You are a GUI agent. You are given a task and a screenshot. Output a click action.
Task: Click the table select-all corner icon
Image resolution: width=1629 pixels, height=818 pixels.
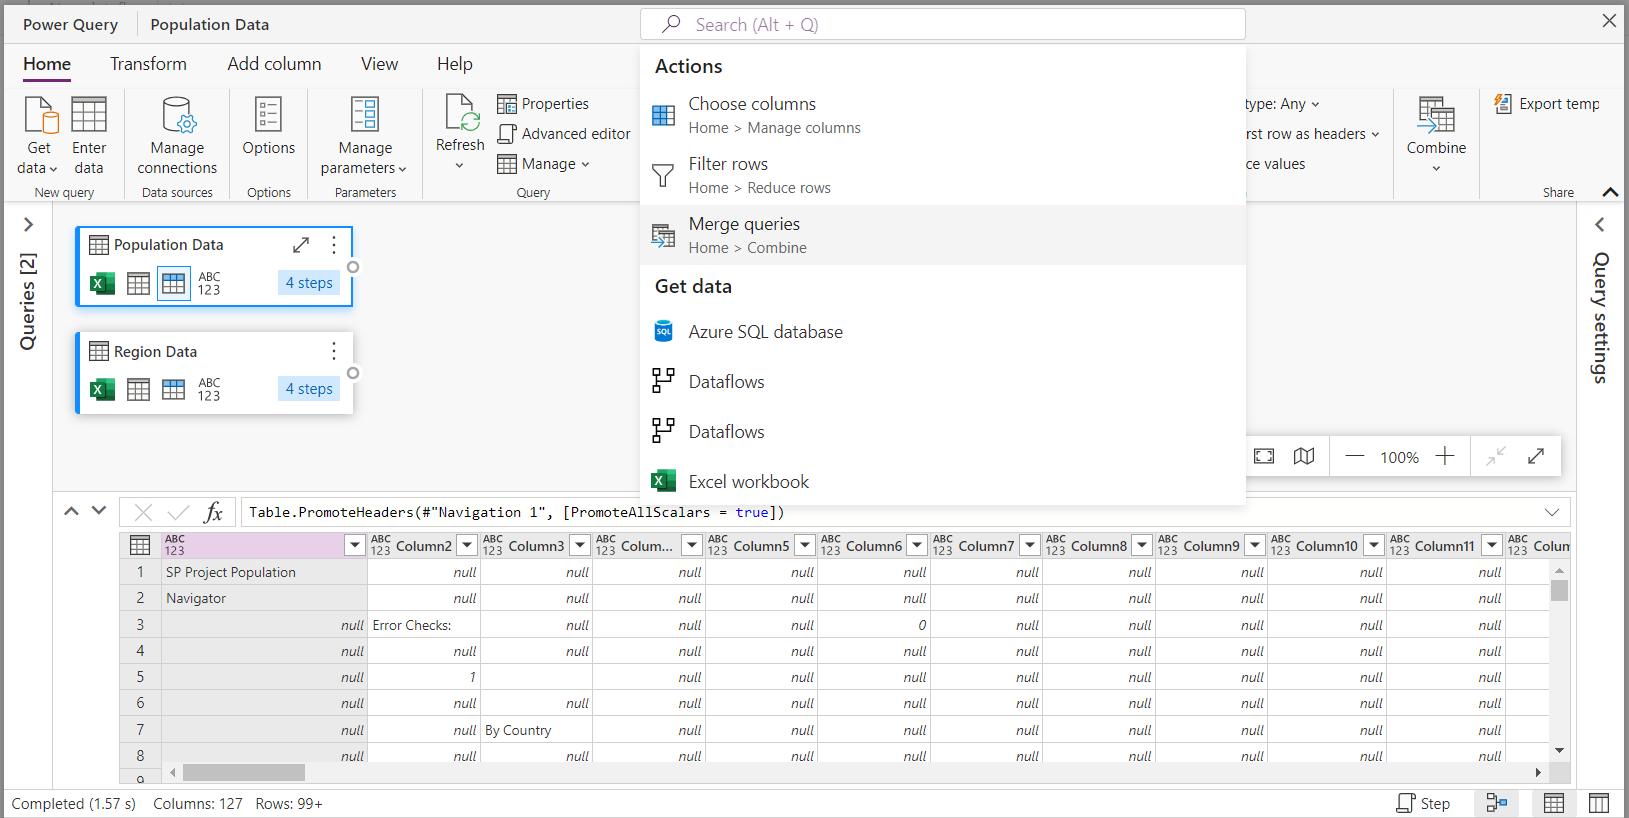pyautogui.click(x=140, y=545)
